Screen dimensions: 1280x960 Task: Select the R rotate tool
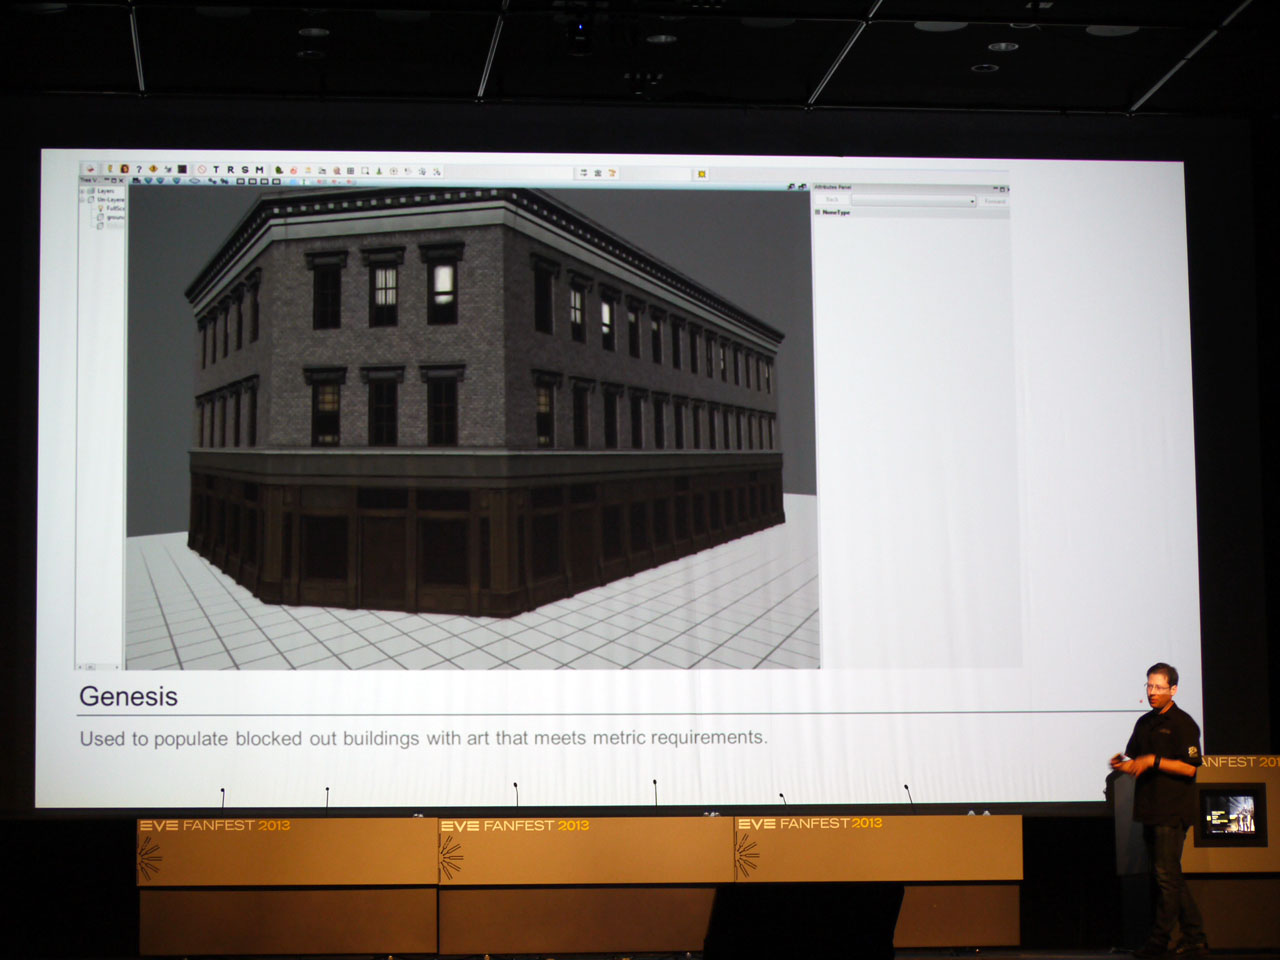[230, 170]
